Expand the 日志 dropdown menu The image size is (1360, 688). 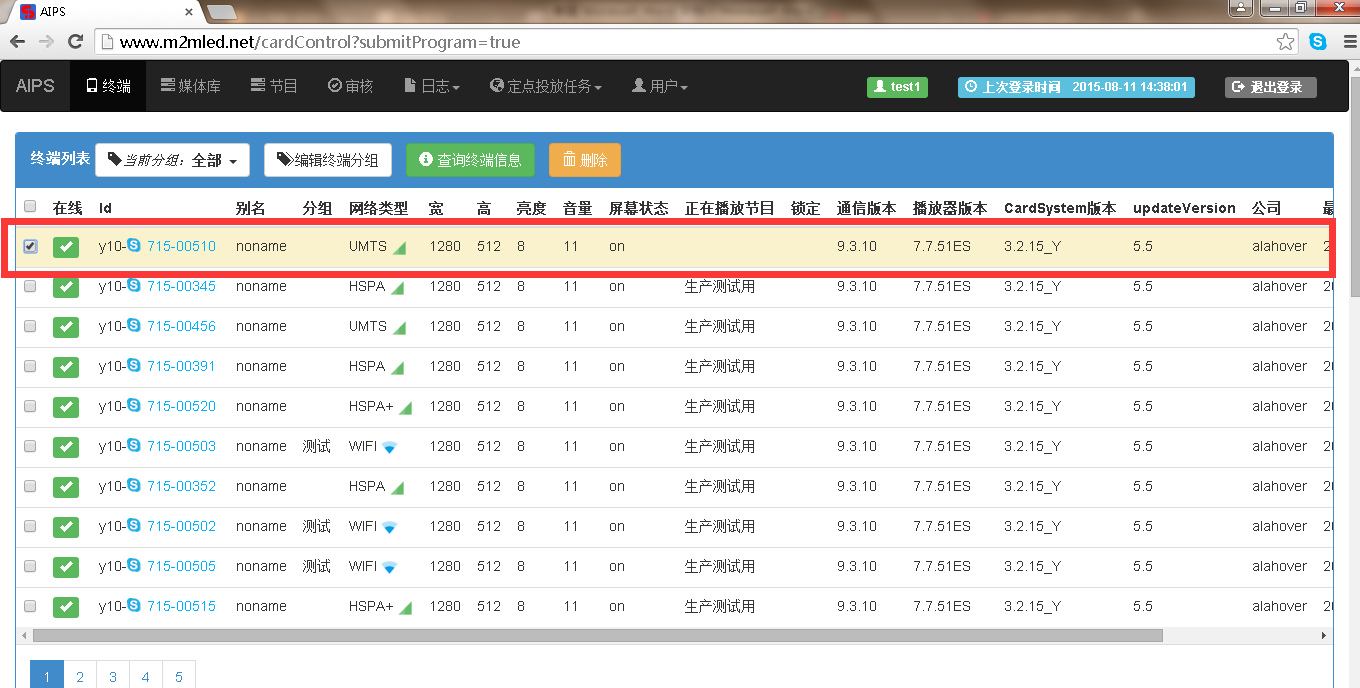(432, 86)
